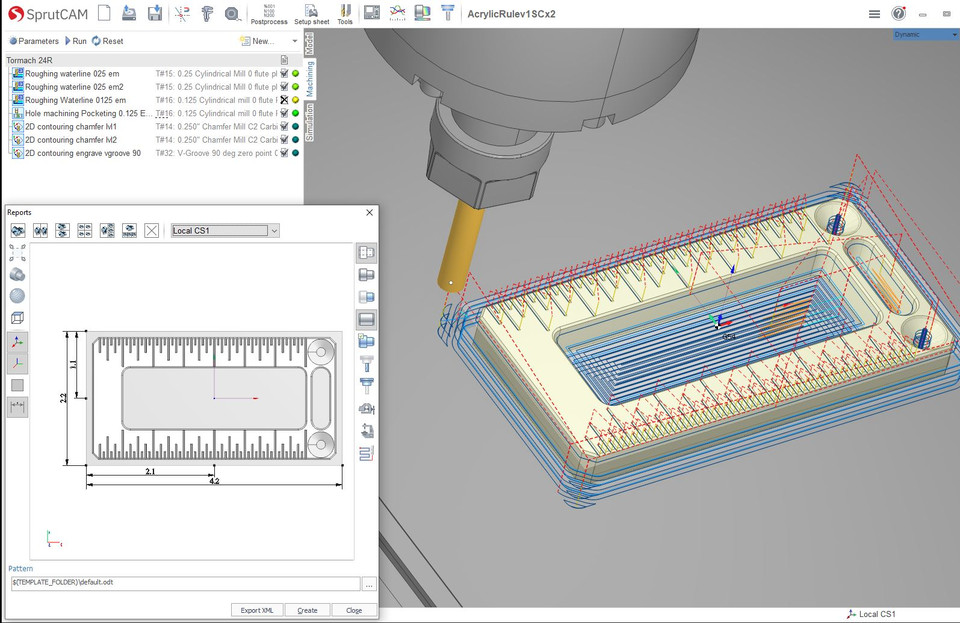Expand the New... operation dropdown
This screenshot has height=623, width=960.
point(292,40)
